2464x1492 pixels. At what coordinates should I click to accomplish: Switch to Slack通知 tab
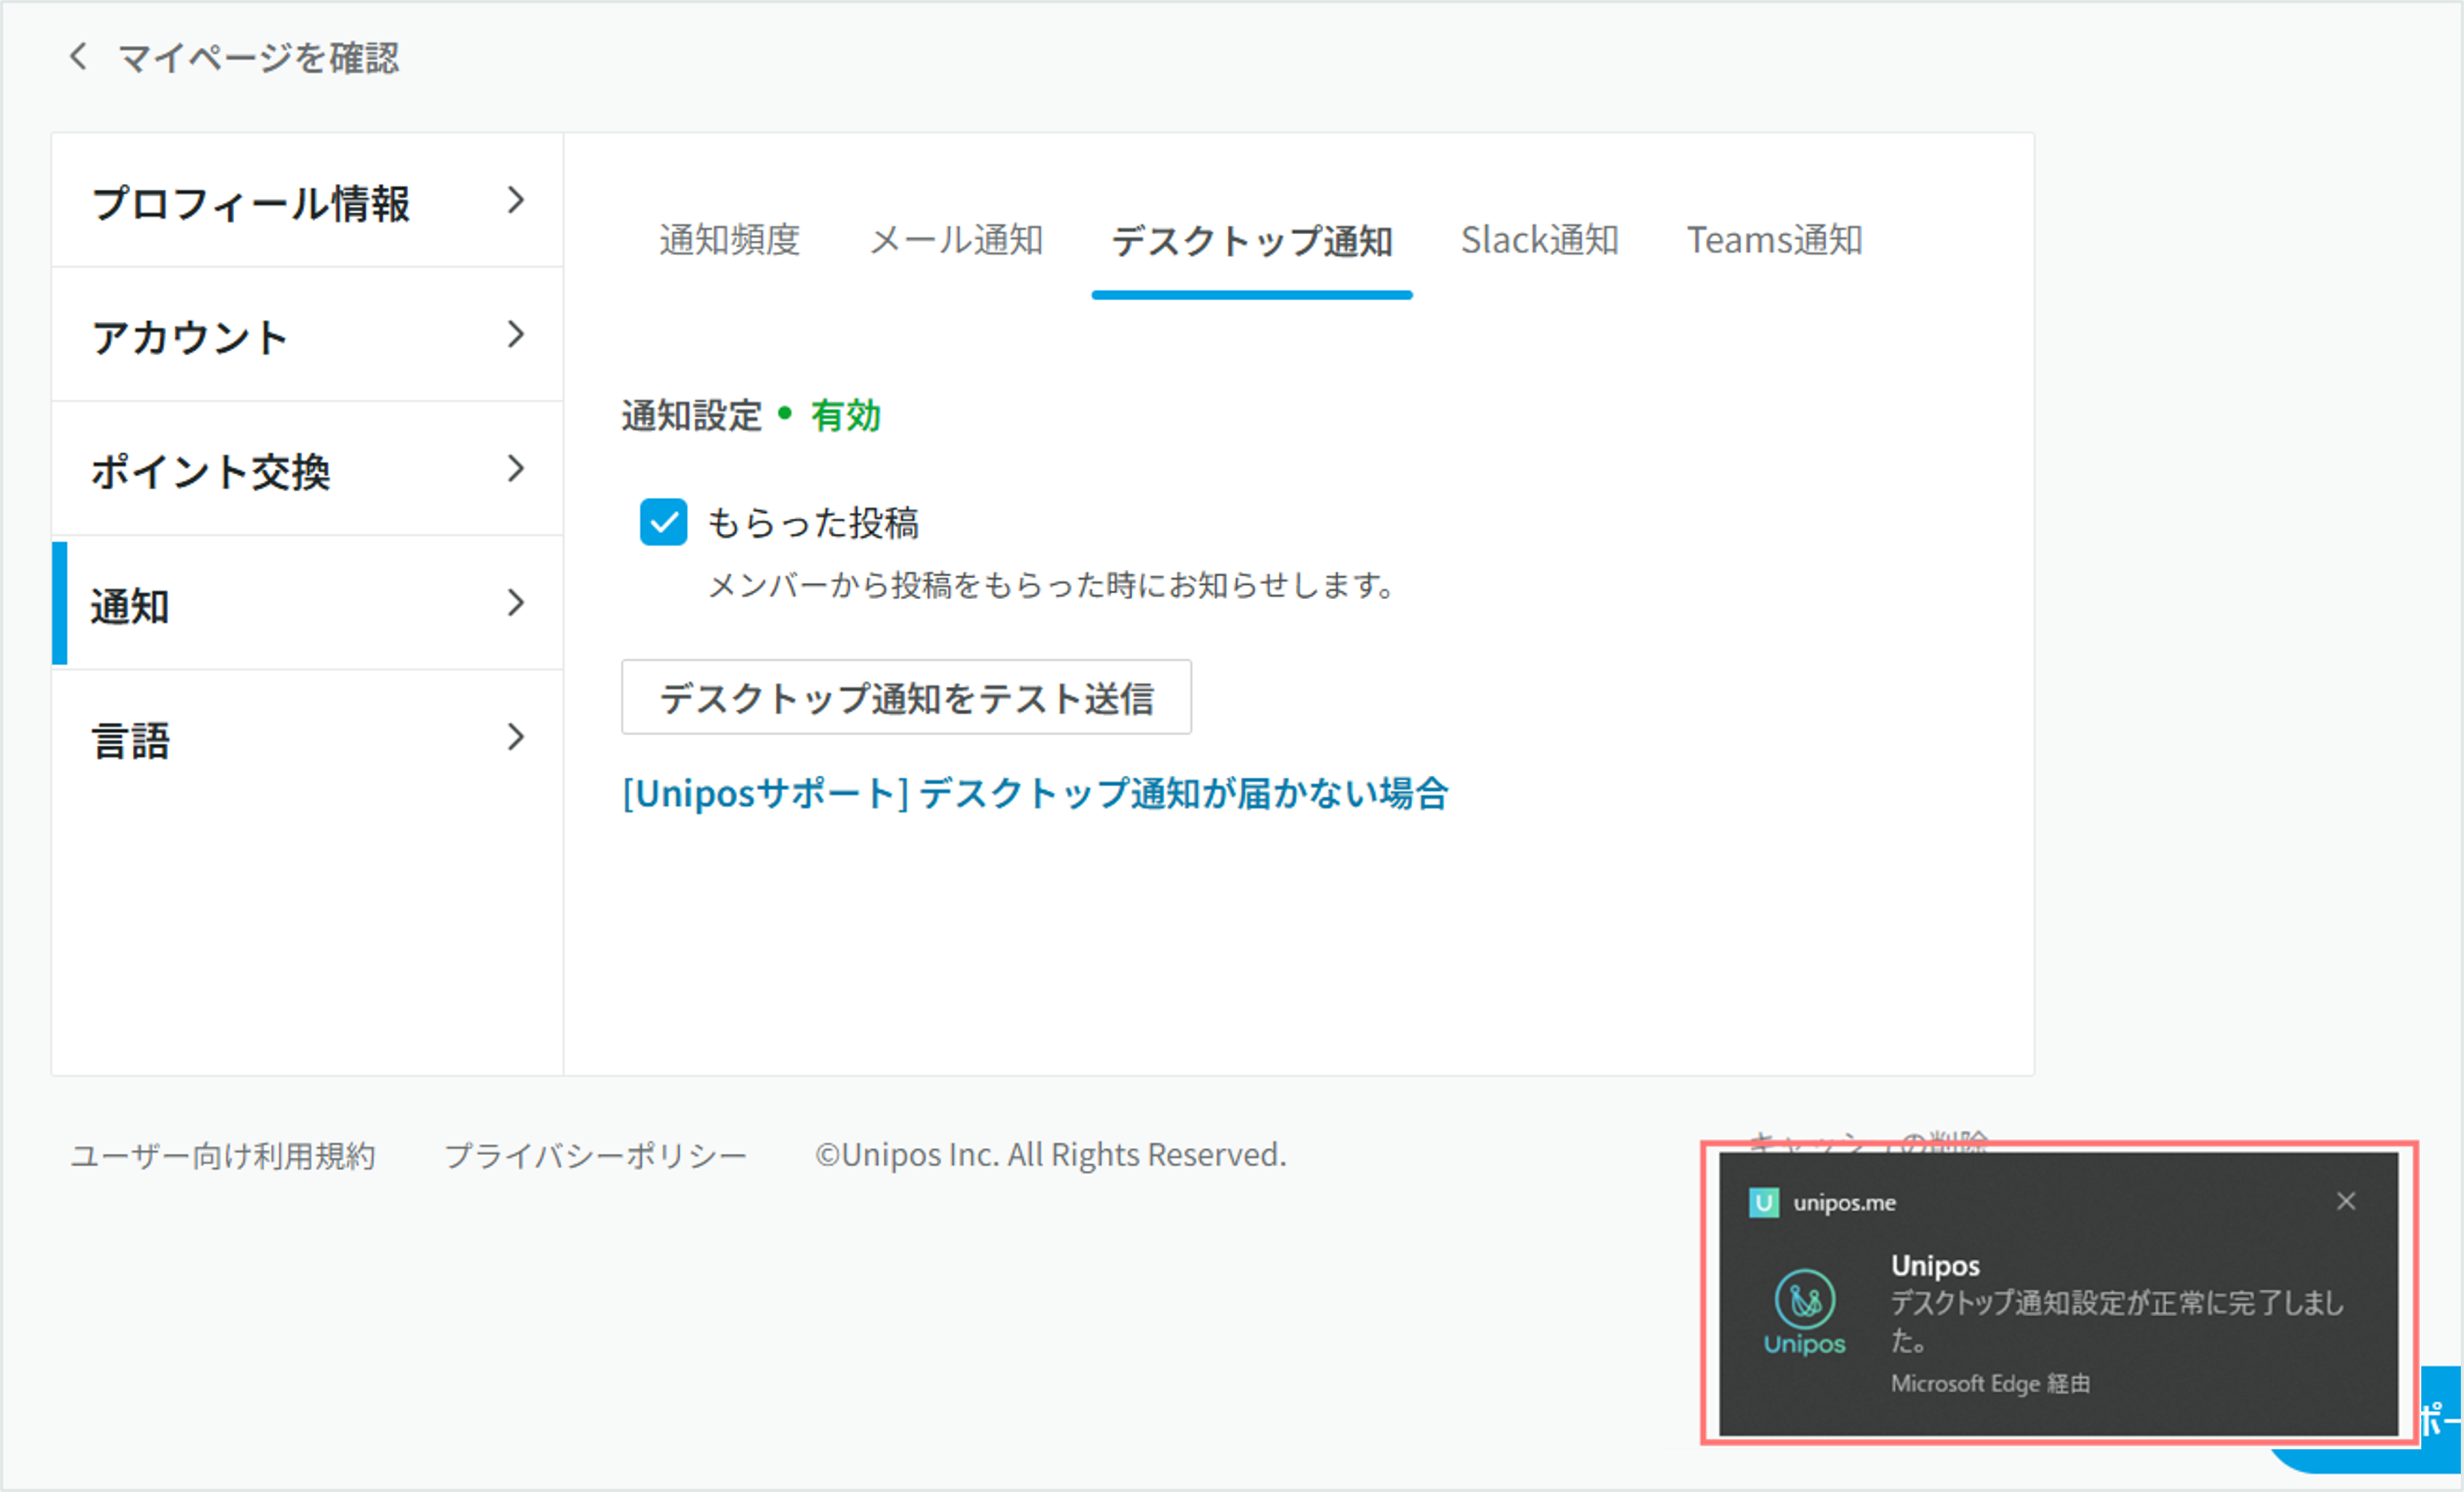1539,240
